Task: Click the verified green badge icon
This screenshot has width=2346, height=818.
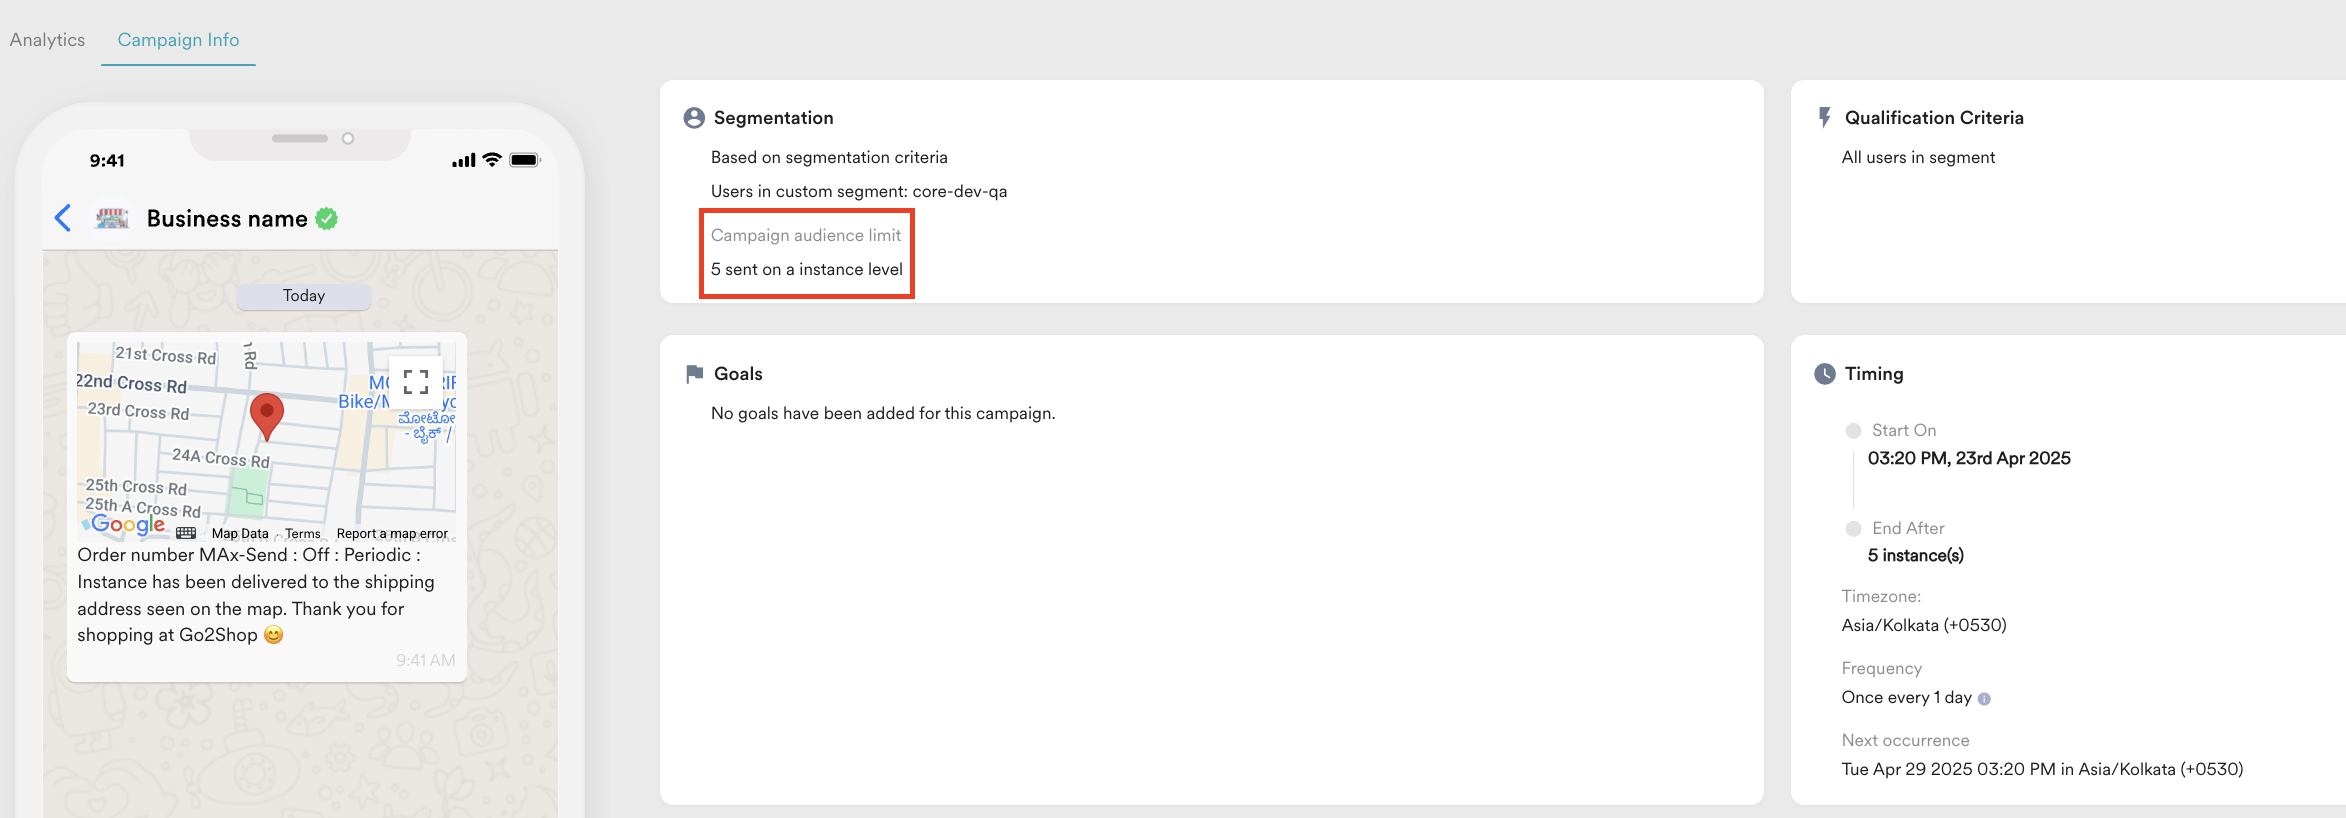Action: click(x=327, y=219)
